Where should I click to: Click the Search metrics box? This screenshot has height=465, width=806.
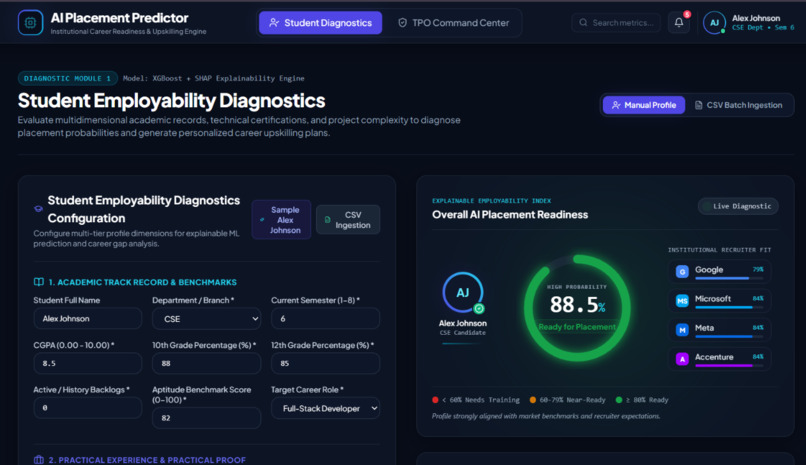point(616,23)
